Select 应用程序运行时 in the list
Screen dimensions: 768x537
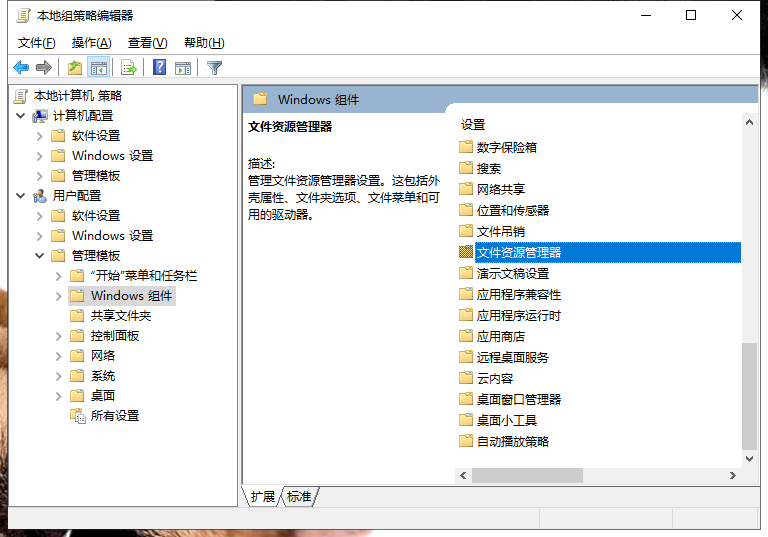(x=519, y=316)
